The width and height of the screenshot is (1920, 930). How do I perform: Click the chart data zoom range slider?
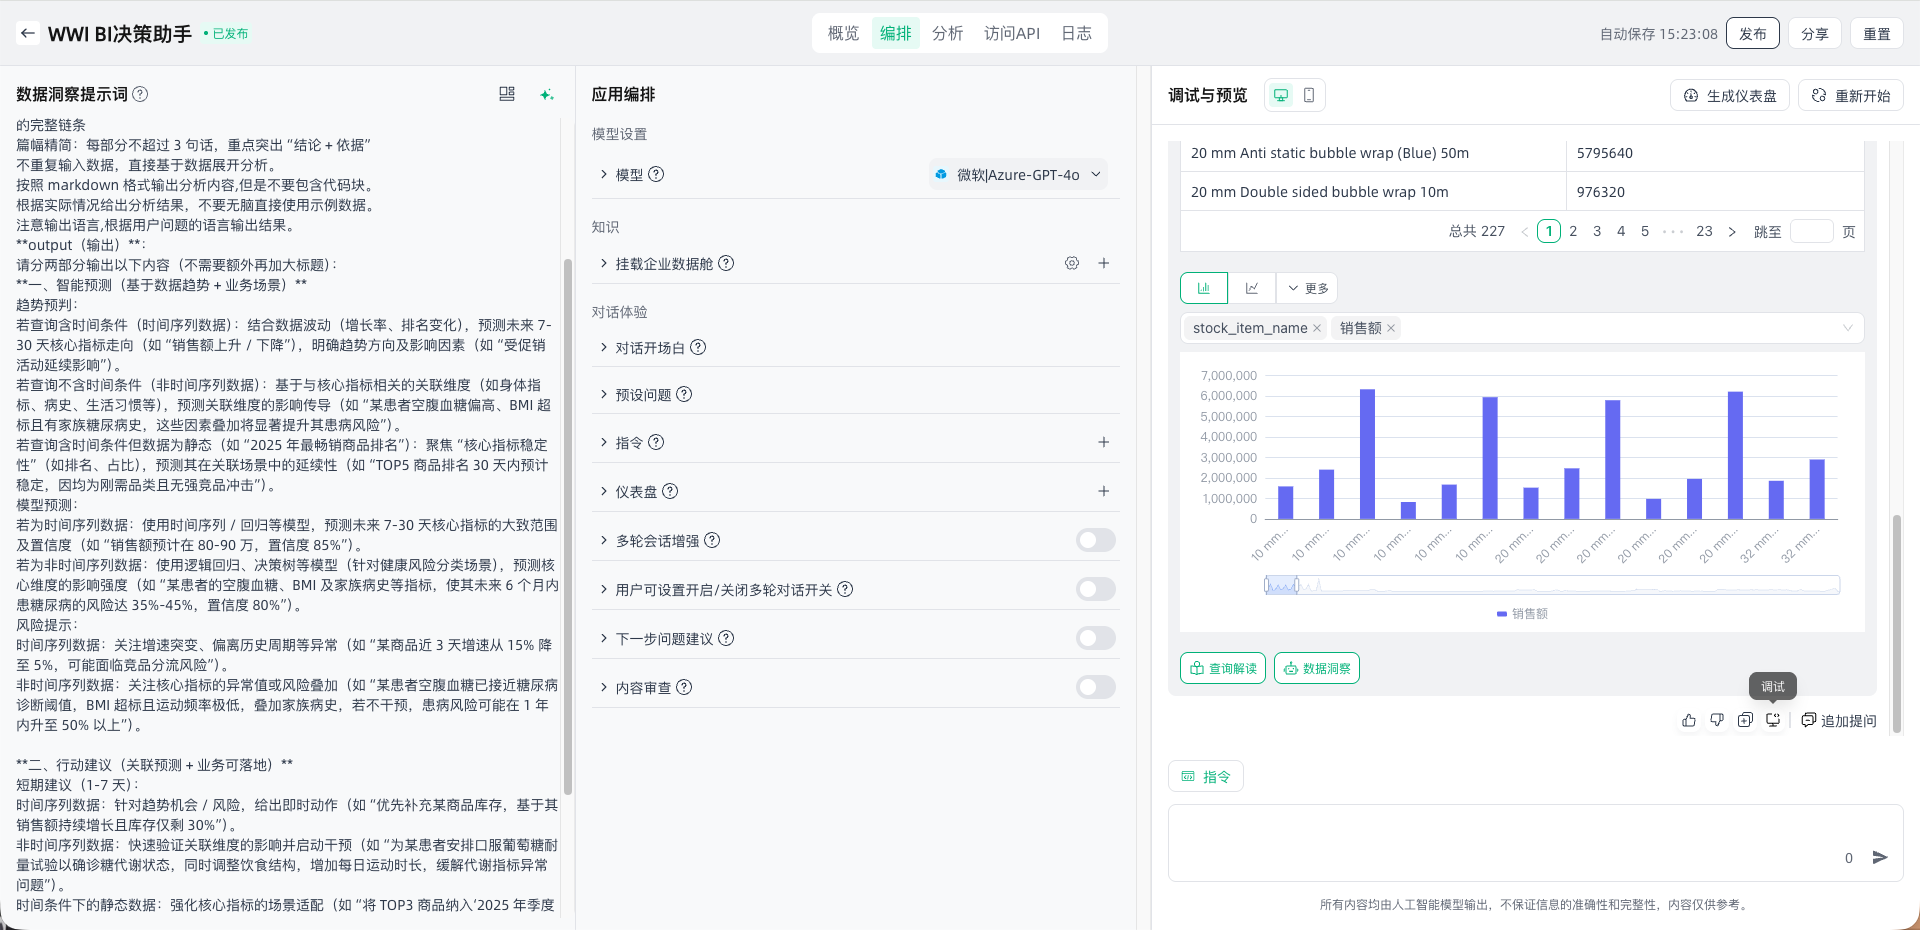1281,585
